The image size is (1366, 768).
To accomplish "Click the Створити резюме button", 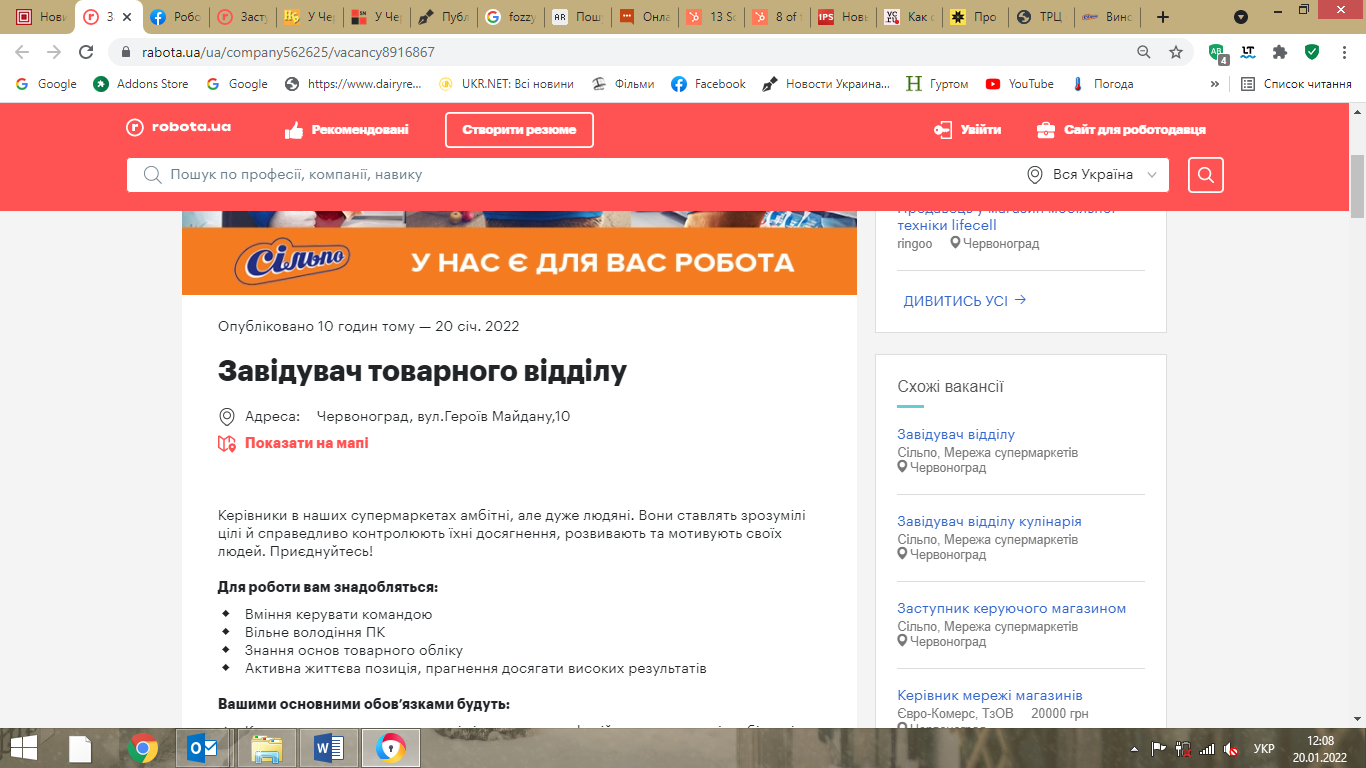I will (519, 130).
